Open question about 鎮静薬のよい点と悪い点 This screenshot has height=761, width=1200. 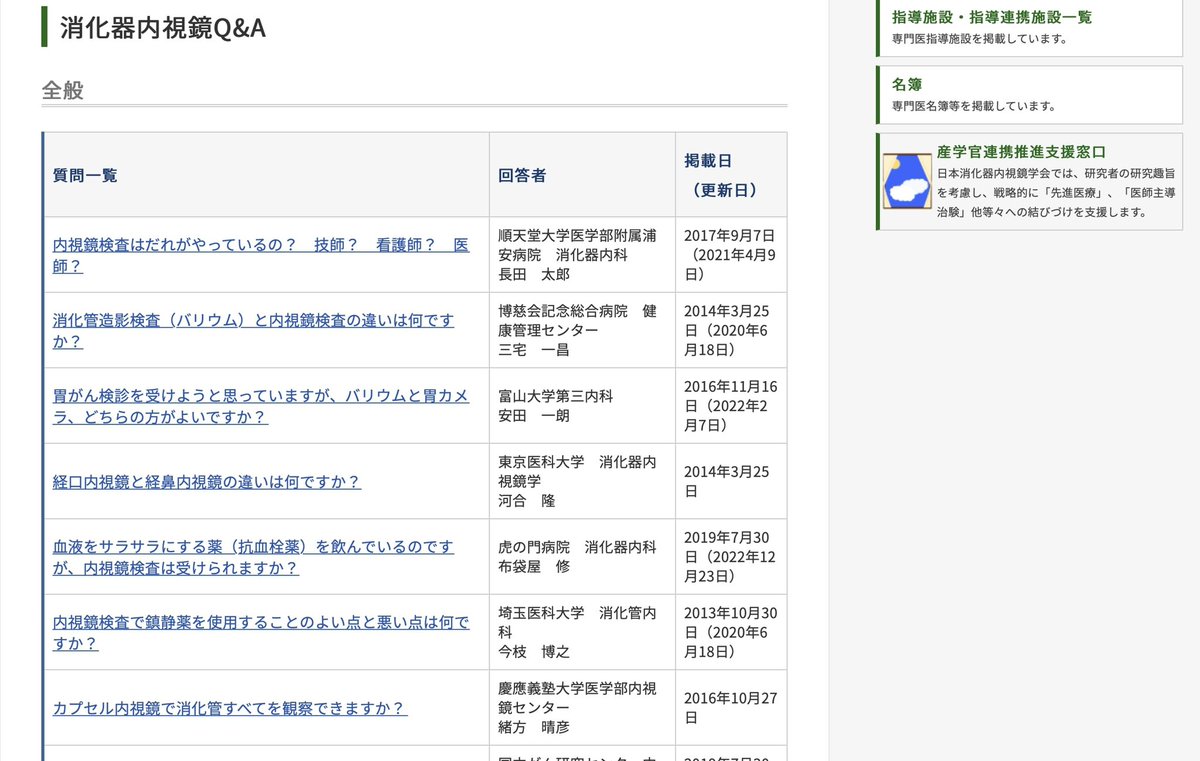(x=261, y=632)
